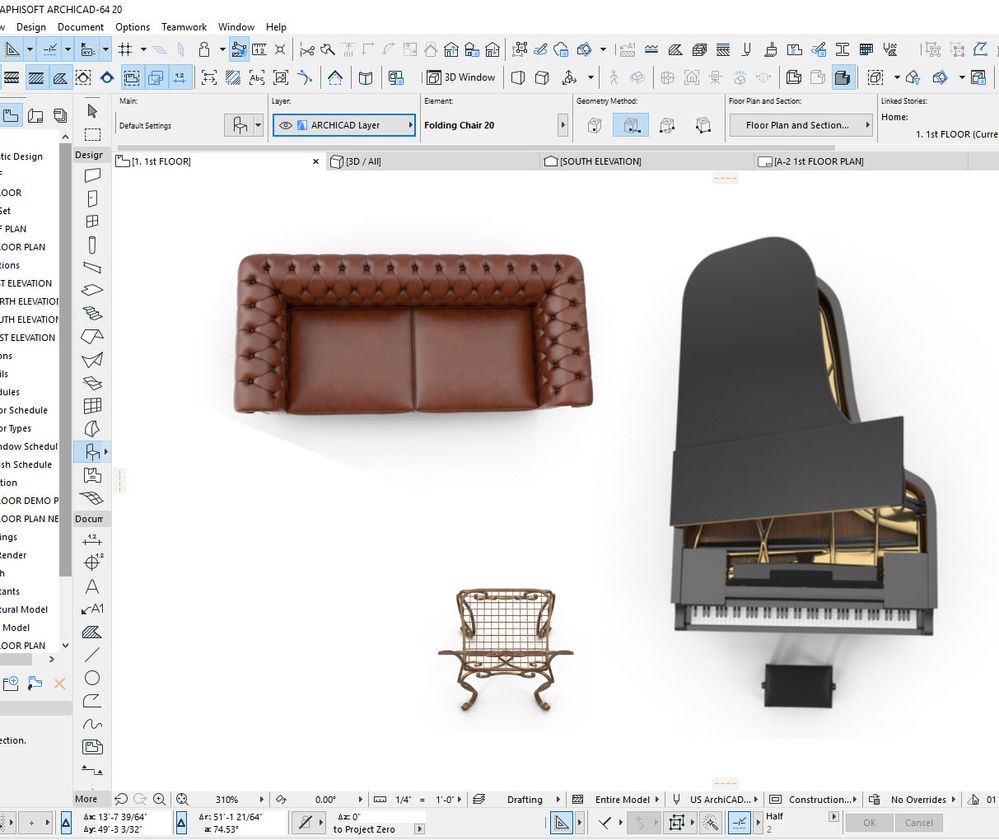Select third geometry method option
Viewport: 999px width, 840px height.
pos(667,126)
